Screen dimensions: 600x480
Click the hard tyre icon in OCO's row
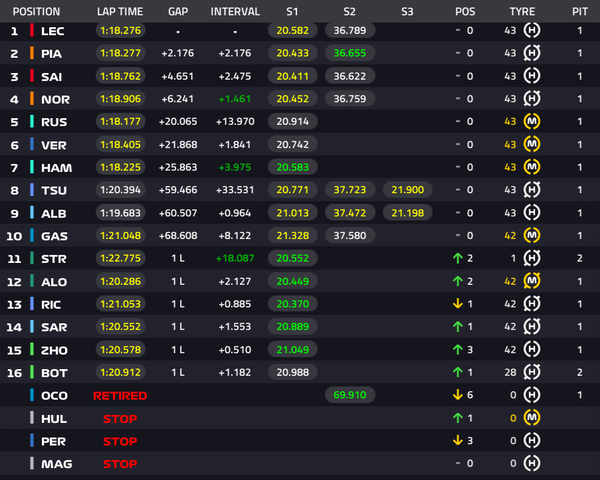[x=532, y=395]
